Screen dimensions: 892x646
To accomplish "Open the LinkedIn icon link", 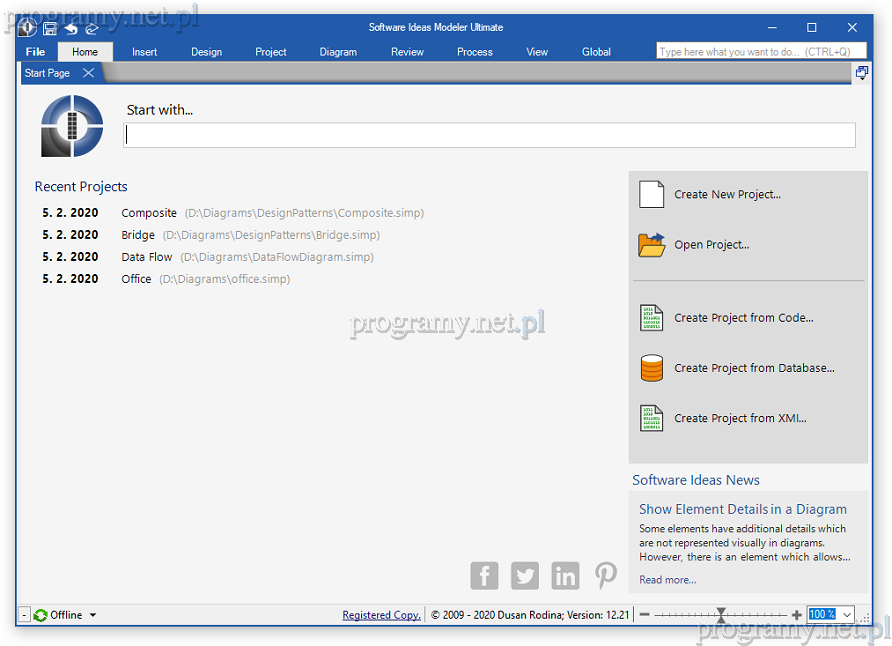I will point(565,575).
